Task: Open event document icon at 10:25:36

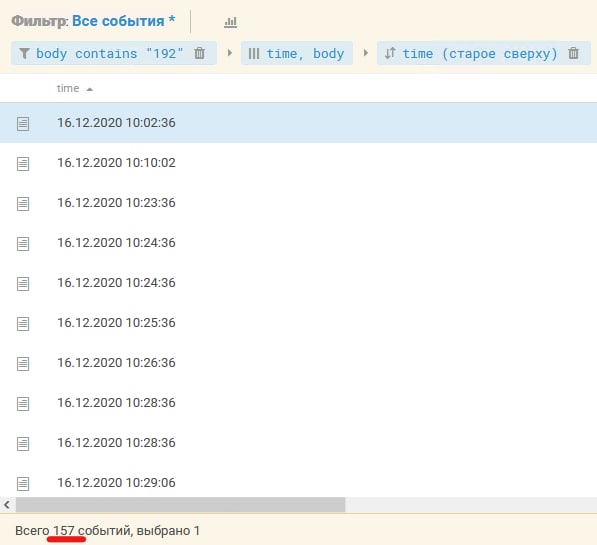Action: tap(23, 324)
